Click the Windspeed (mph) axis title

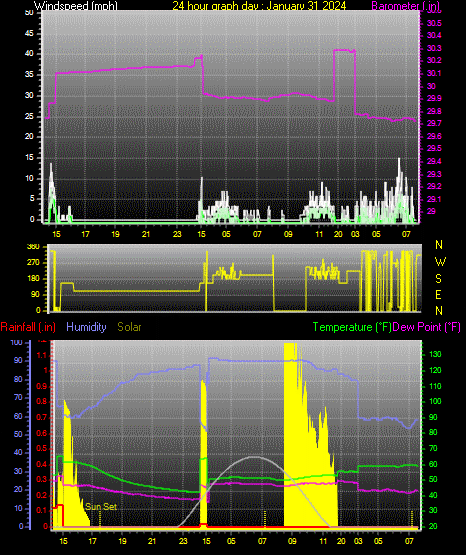(x=75, y=5)
